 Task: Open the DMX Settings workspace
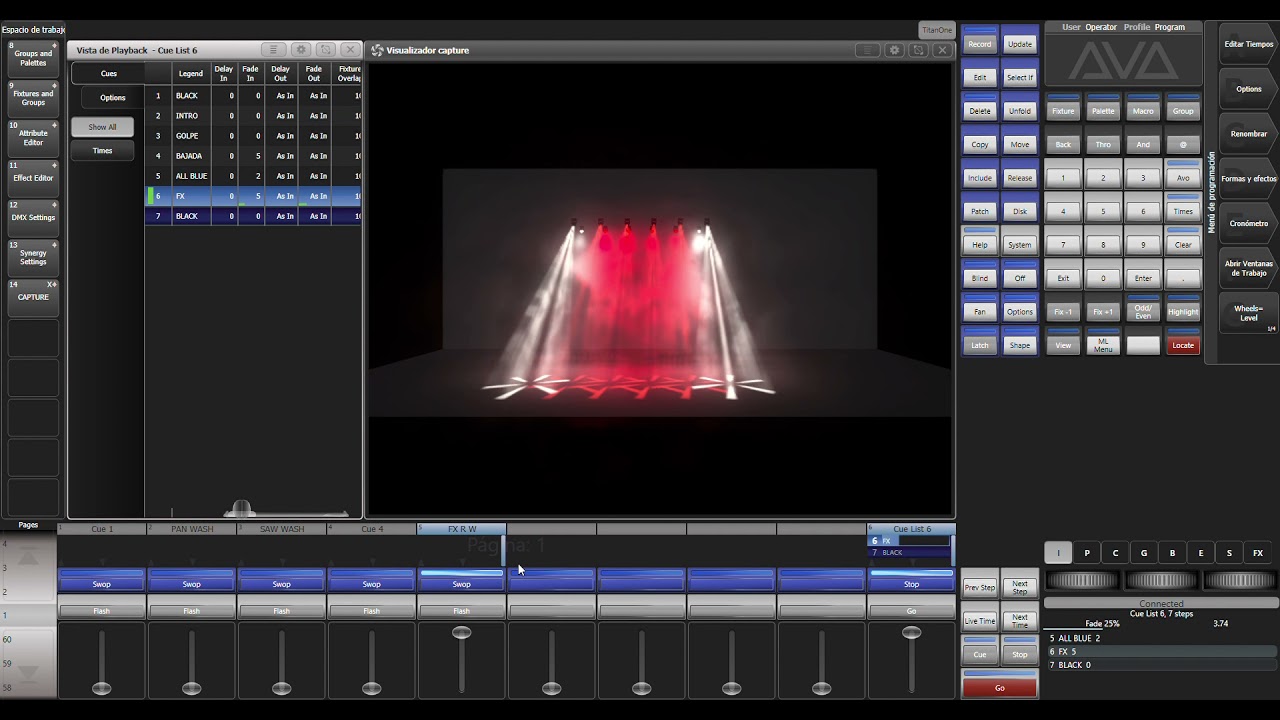click(x=33, y=217)
